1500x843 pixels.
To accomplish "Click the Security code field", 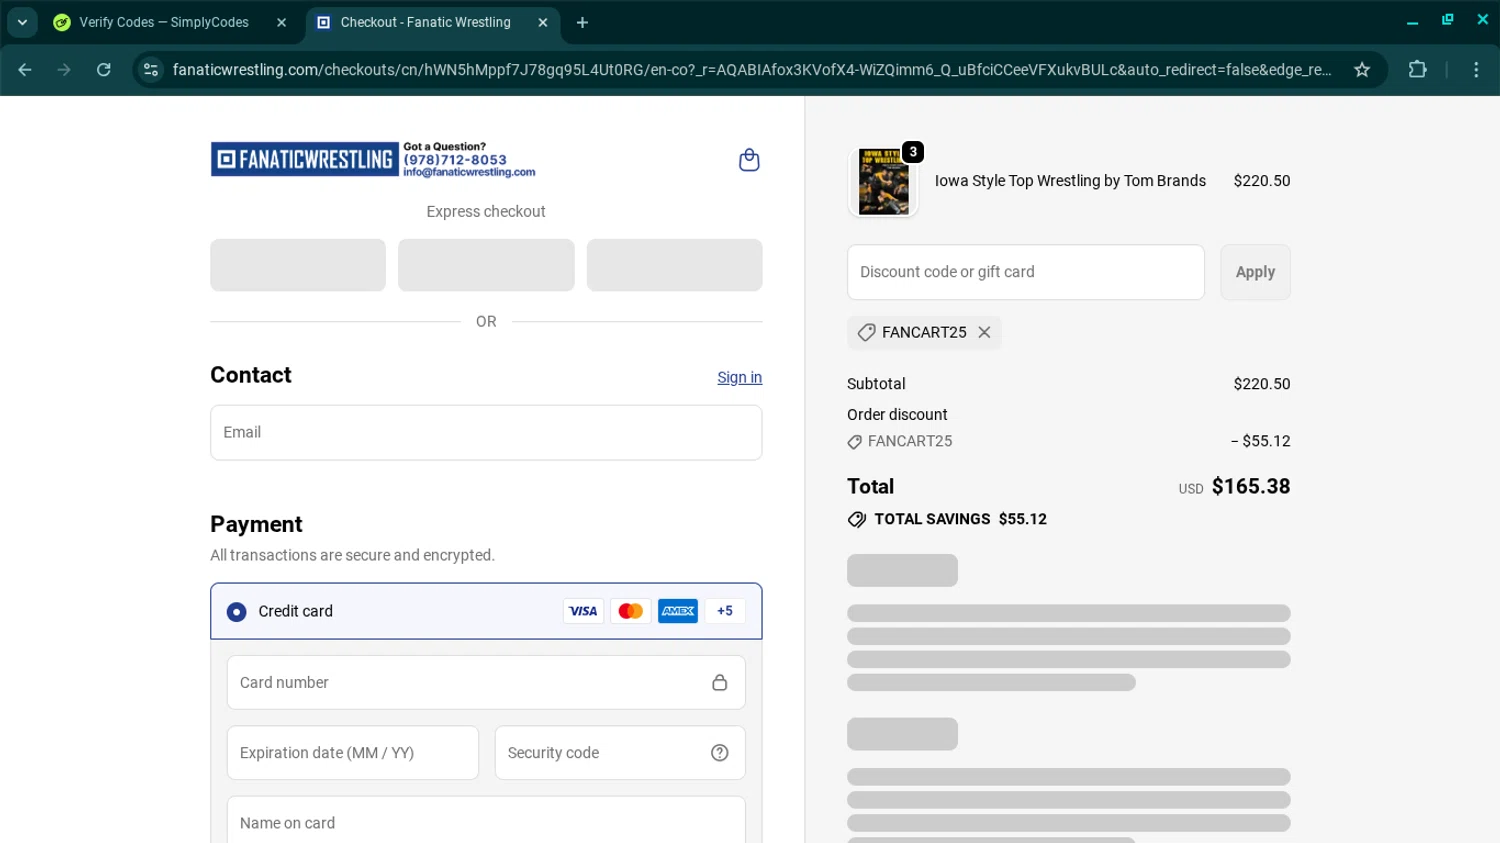I will coord(620,753).
